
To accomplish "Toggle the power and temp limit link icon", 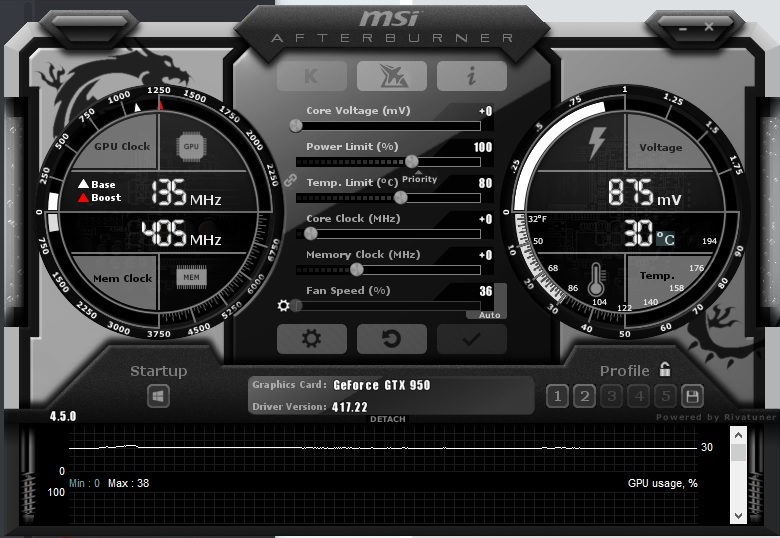I will [291, 180].
